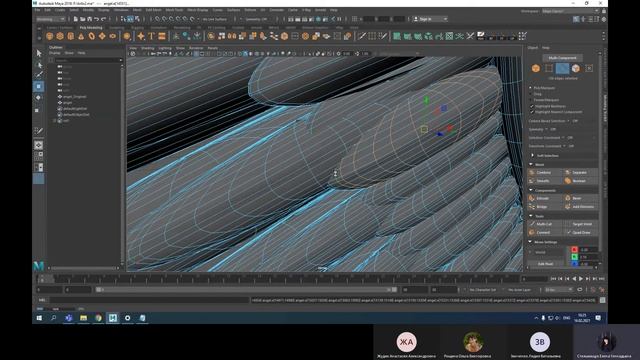Click the Undo icon in status line
The height and width of the screenshot is (360, 640).
point(96,19)
